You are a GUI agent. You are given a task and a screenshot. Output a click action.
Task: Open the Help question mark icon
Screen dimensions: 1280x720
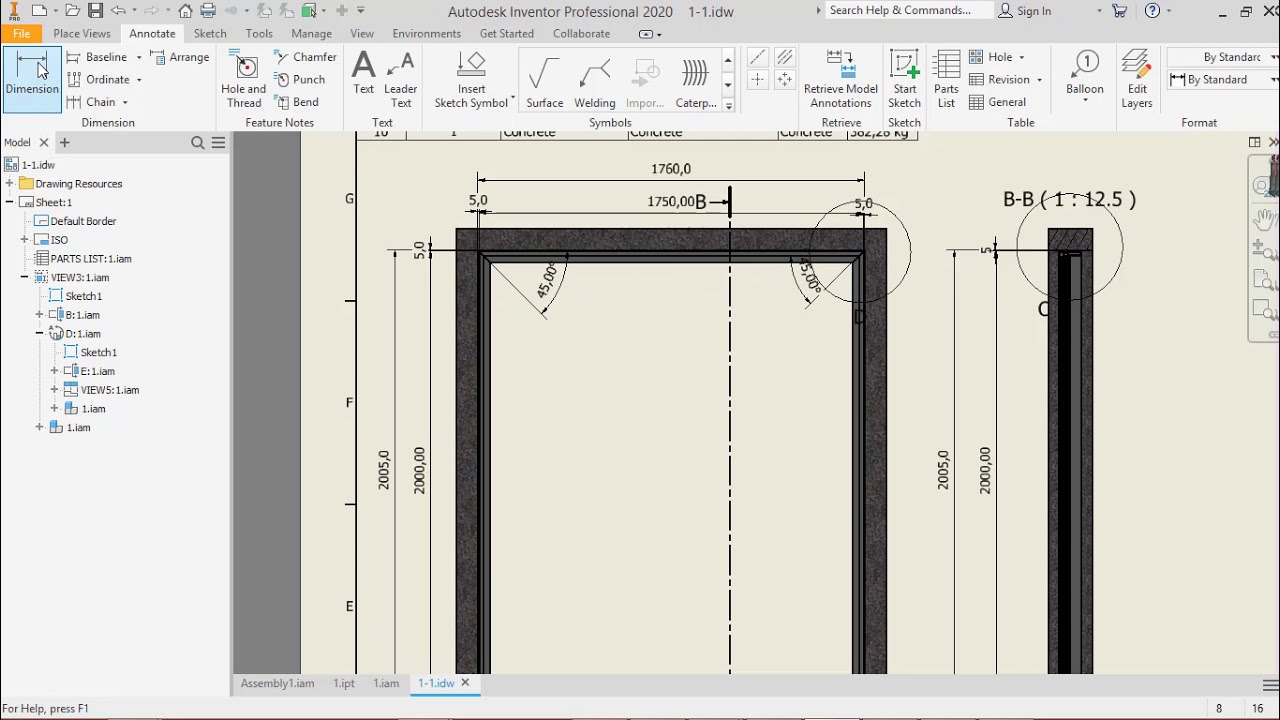click(1152, 11)
